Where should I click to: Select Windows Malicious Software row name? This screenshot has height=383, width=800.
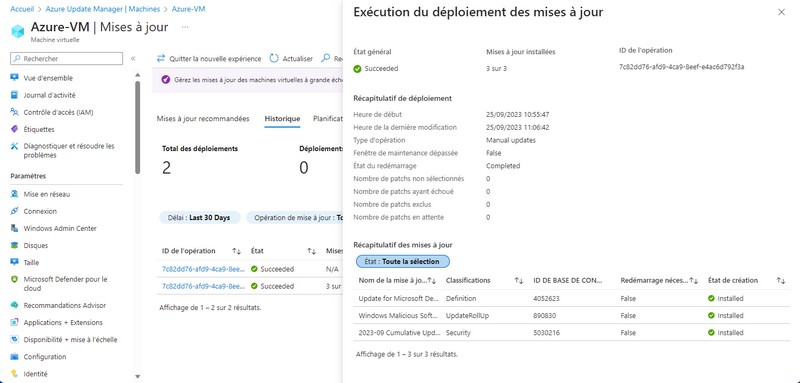(398, 316)
